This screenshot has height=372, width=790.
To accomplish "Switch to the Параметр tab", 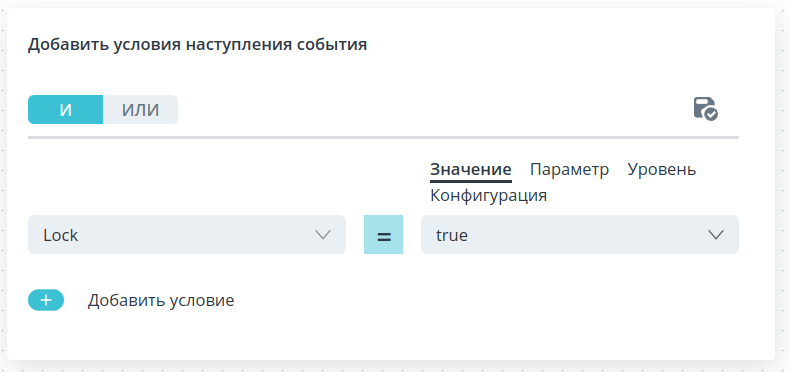I will (569, 170).
